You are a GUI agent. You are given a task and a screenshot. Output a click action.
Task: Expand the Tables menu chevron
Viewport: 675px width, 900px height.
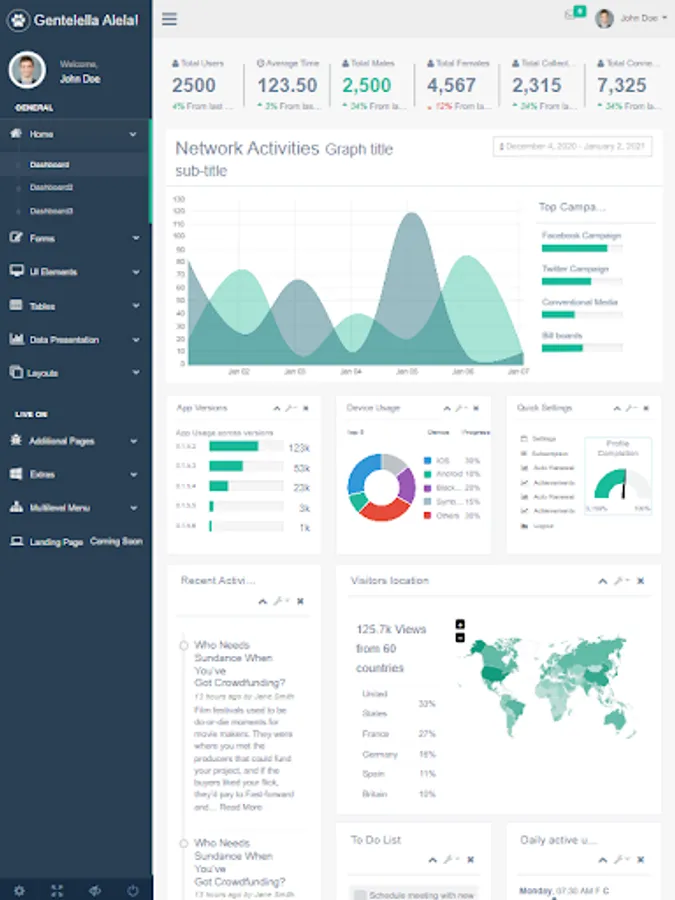(x=135, y=306)
